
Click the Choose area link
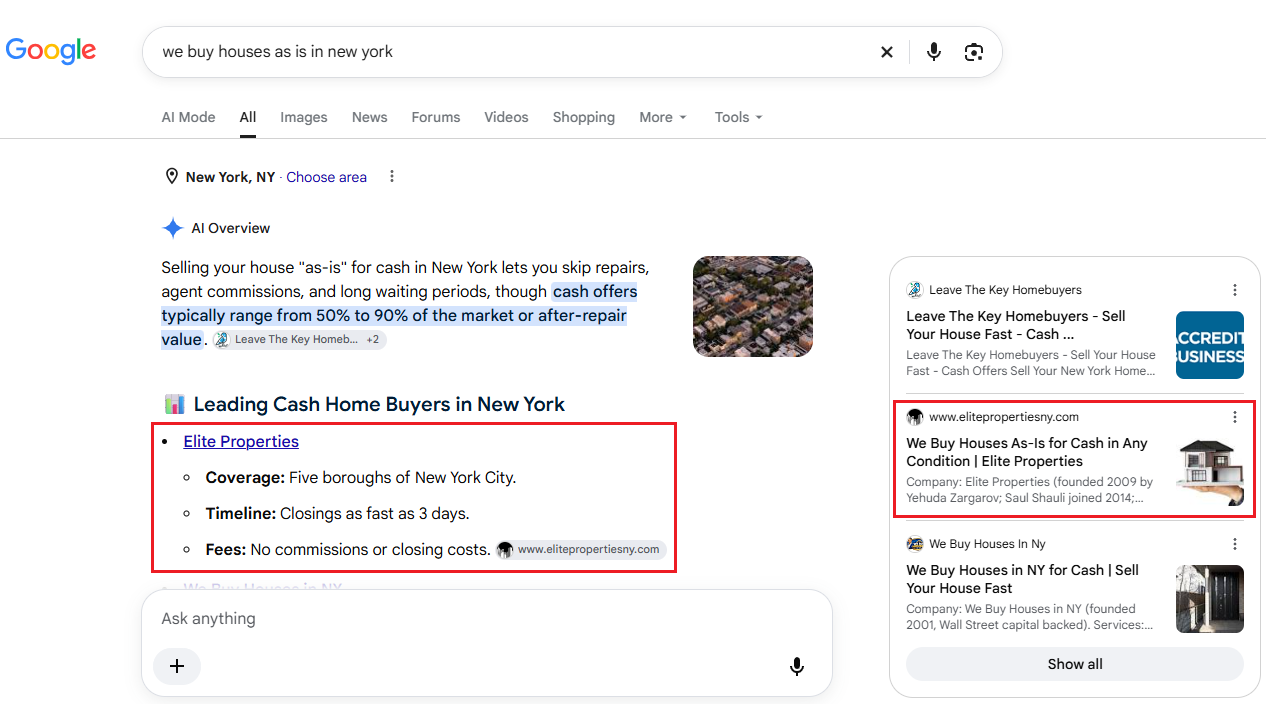coord(326,177)
